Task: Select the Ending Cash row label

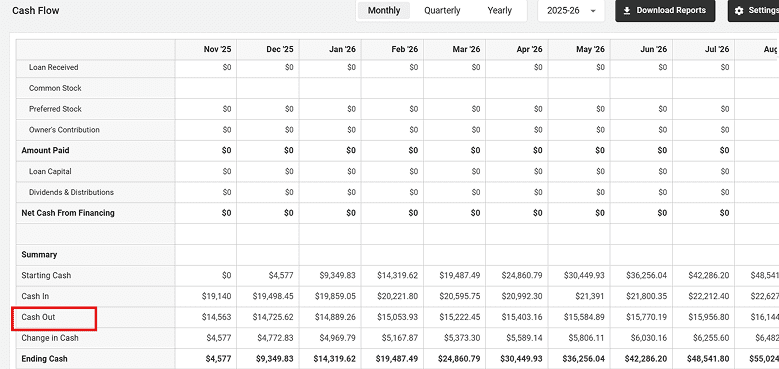Action: click(x=44, y=359)
